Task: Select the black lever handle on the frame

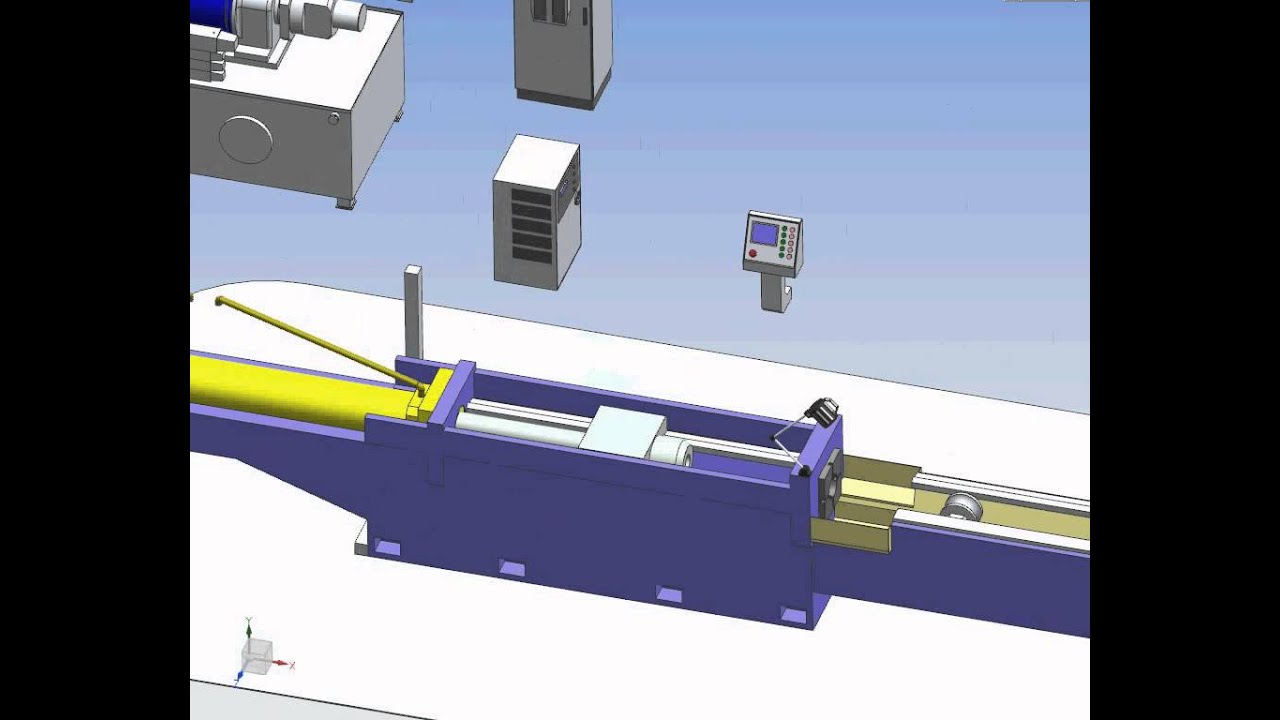Action: tap(823, 410)
